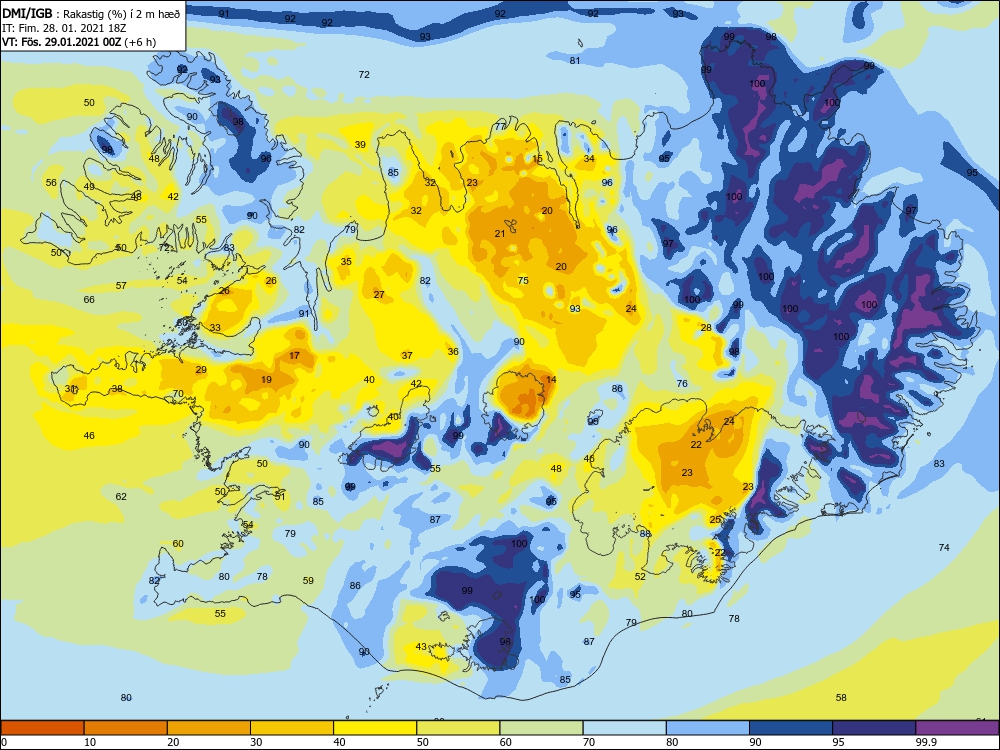The width and height of the screenshot is (1000, 750).
Task: Pick the 50–60 yellow-green legend swatch
Action: [458, 728]
